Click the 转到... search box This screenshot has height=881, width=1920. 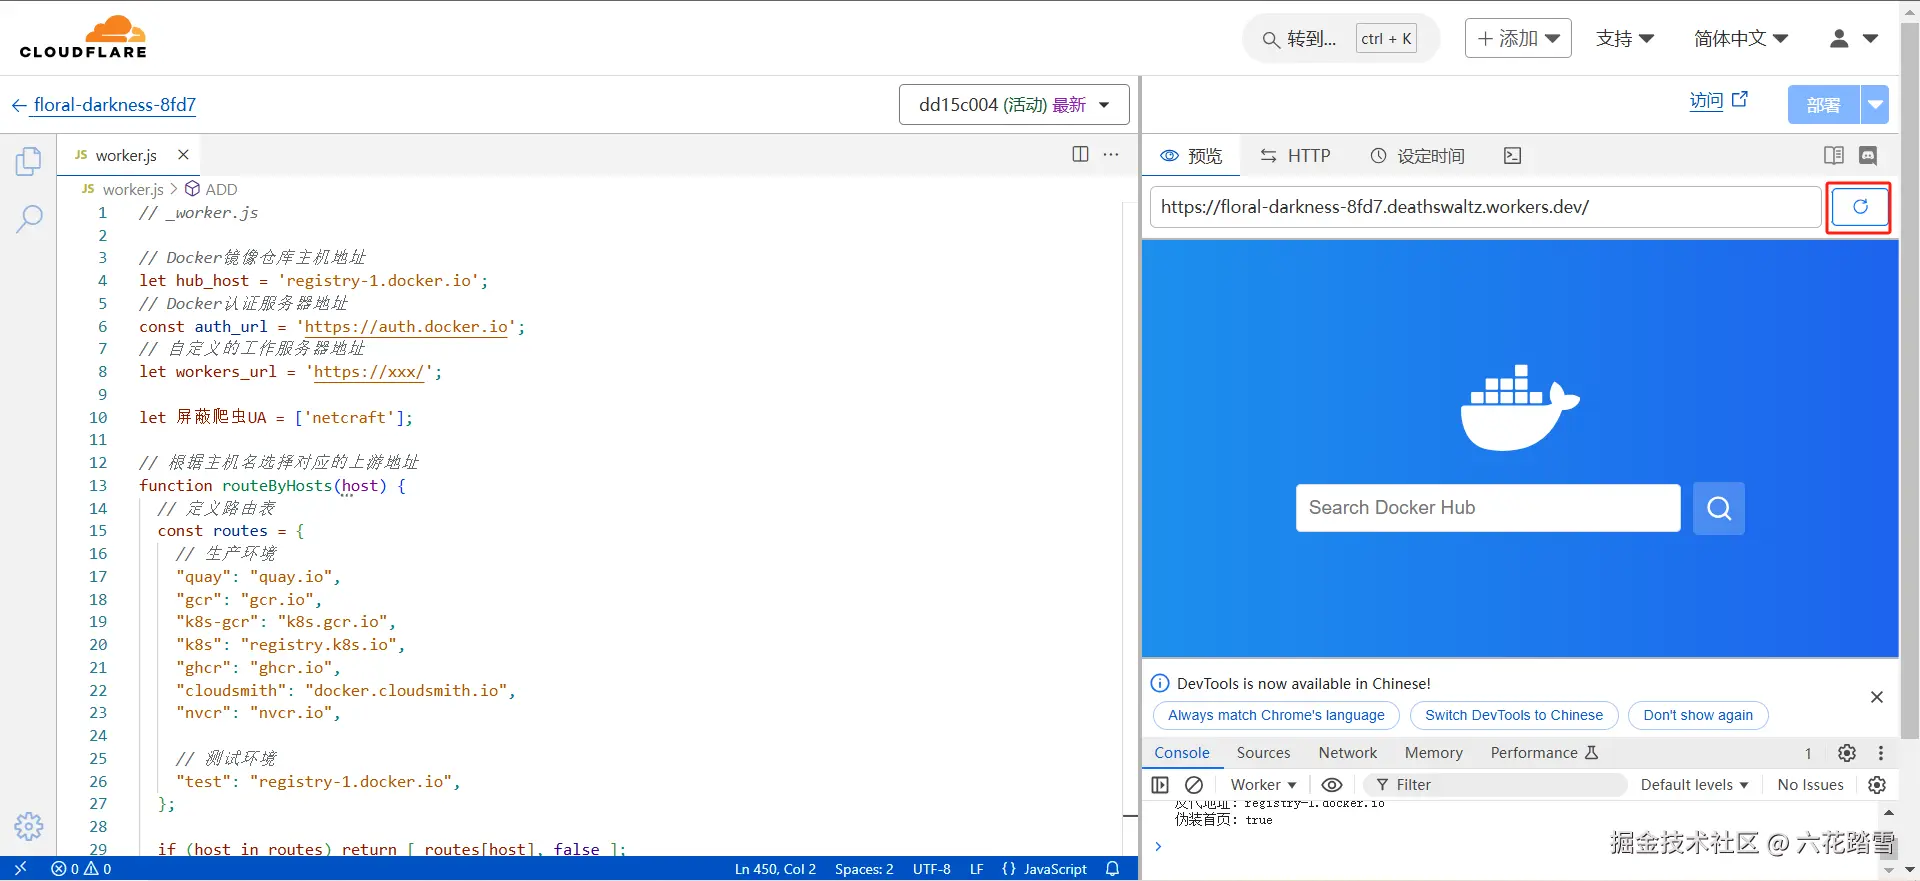pos(1340,39)
